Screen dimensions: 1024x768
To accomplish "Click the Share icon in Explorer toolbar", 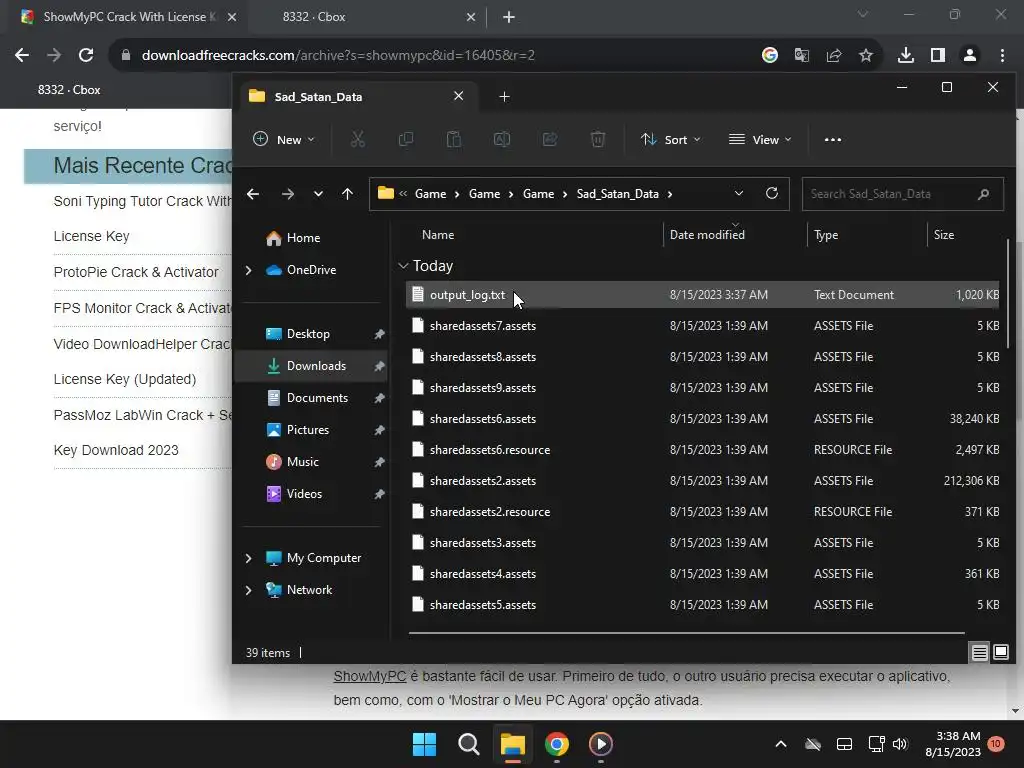I will click(x=550, y=139).
